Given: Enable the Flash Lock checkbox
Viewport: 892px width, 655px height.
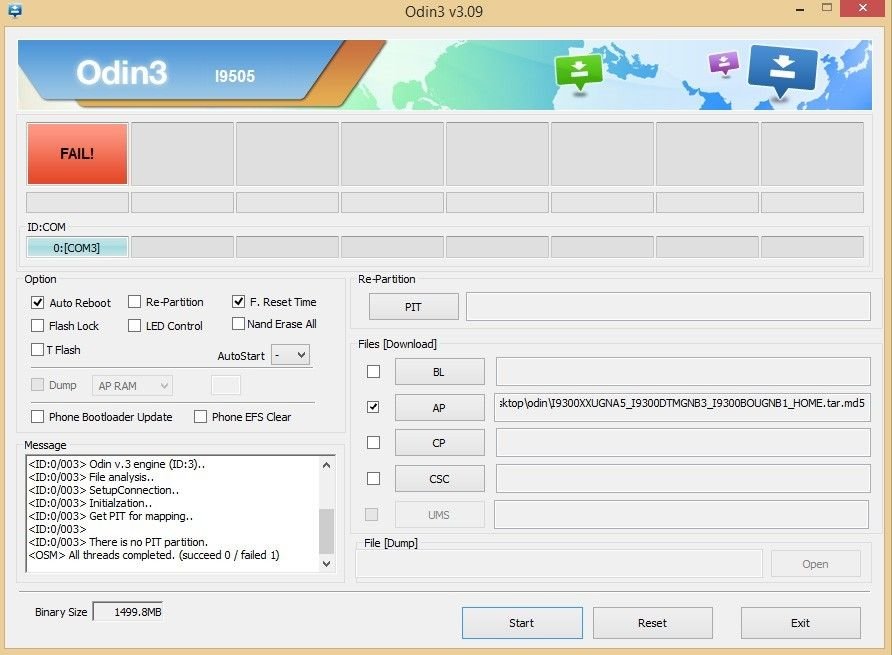Looking at the screenshot, I should coord(38,326).
